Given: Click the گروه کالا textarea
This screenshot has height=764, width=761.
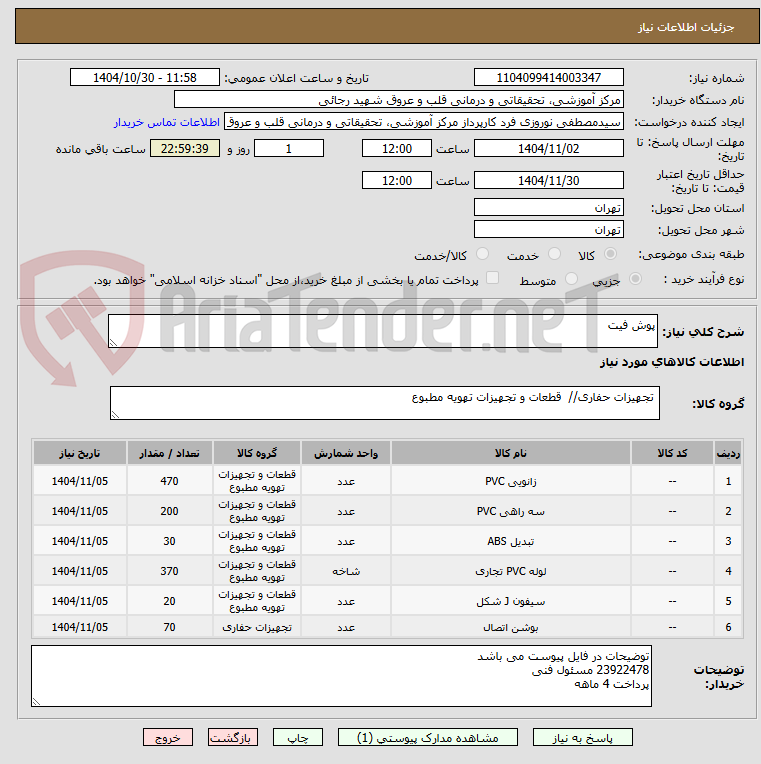Looking at the screenshot, I should click(x=385, y=403).
